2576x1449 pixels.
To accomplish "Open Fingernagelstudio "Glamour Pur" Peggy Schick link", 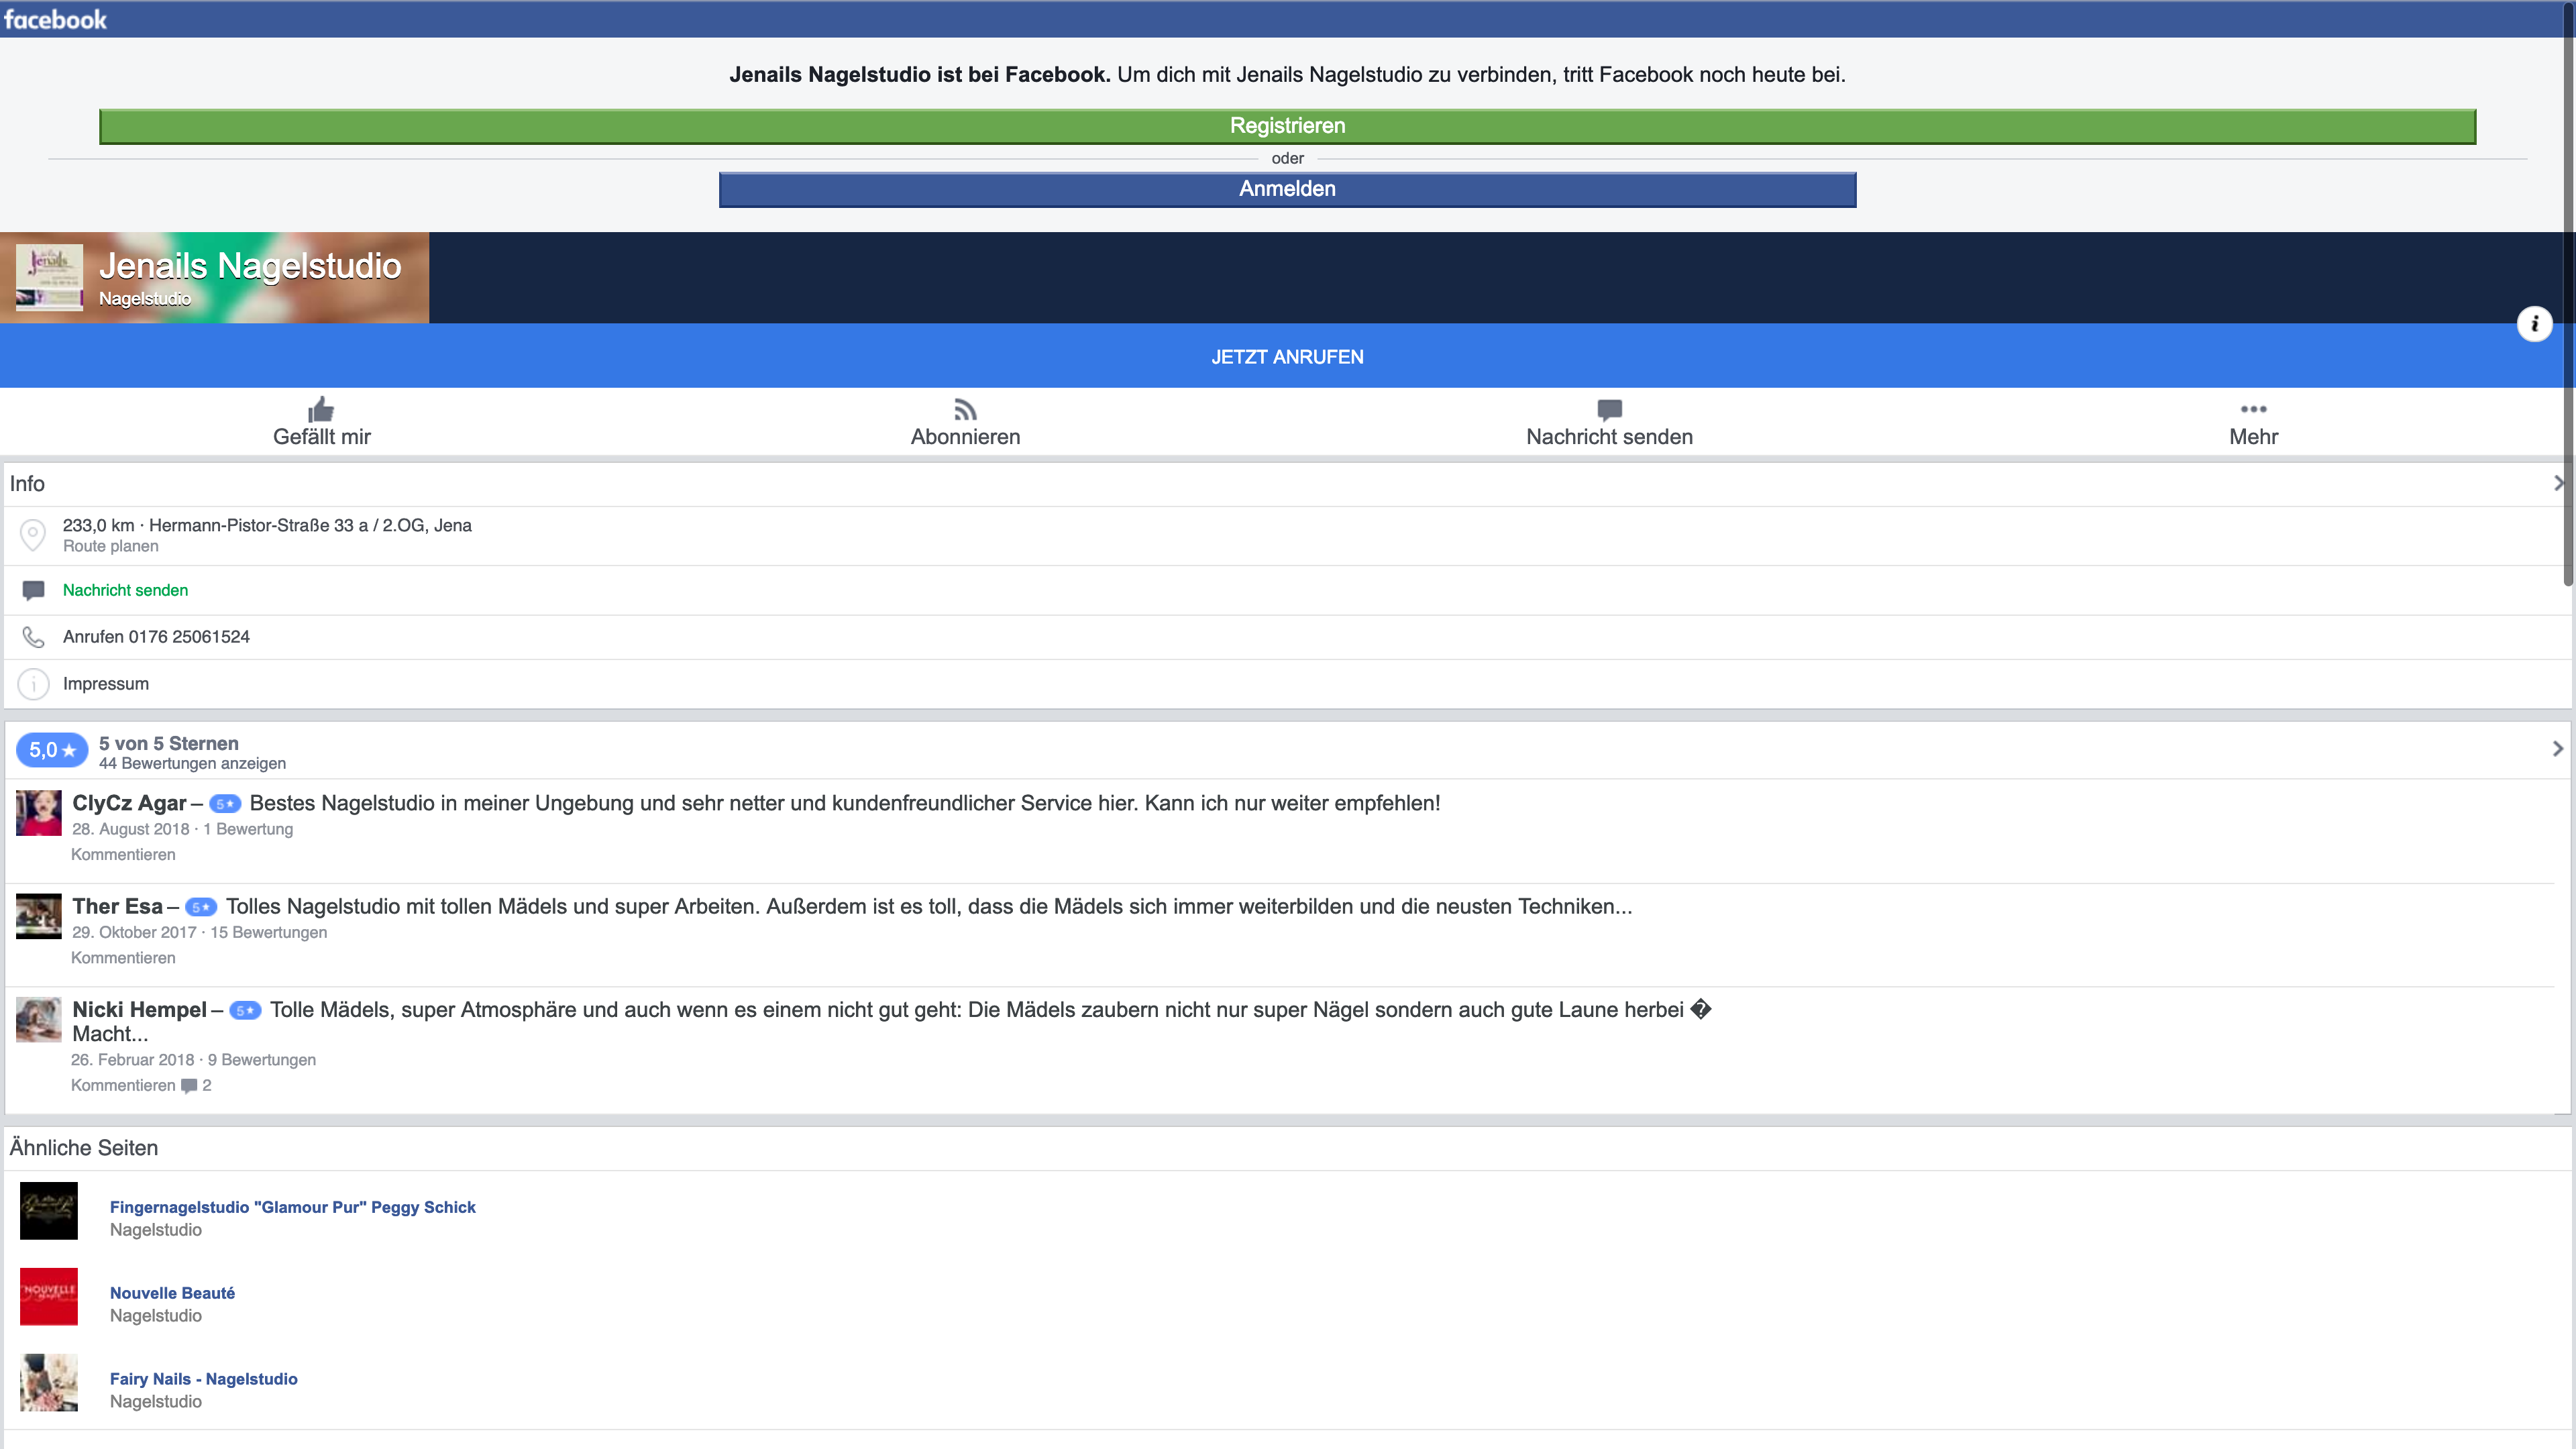I will pos(293,1207).
